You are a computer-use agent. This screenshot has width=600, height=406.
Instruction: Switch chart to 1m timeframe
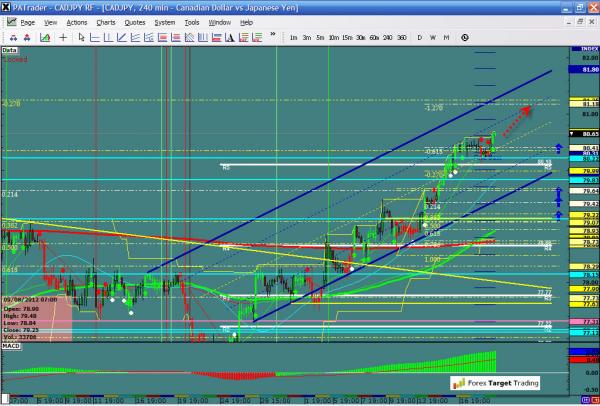pos(293,37)
